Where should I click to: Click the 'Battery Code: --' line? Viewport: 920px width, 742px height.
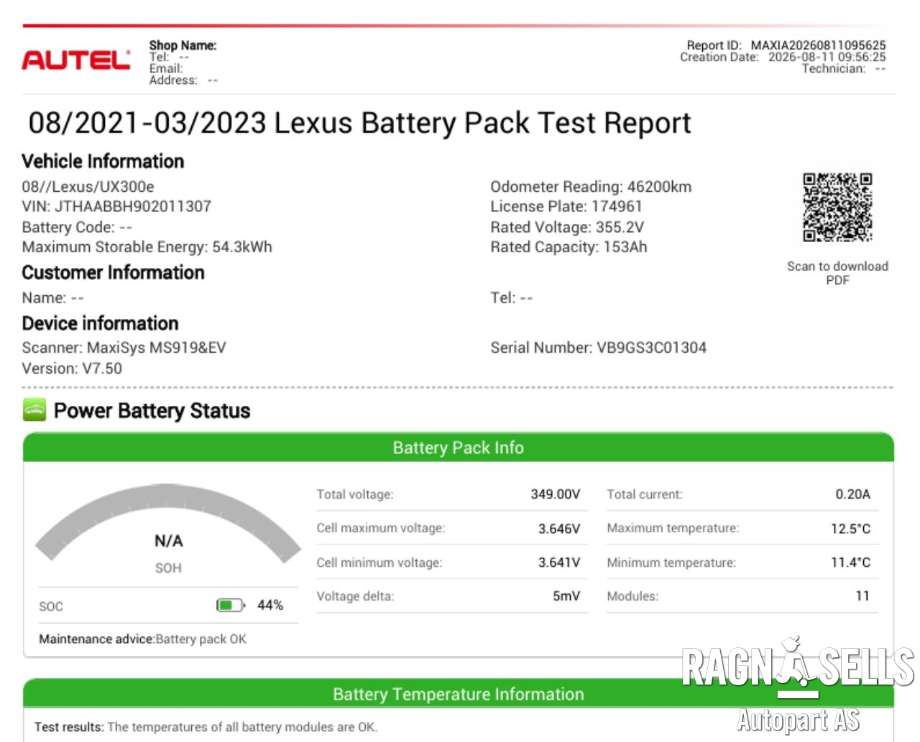pos(77,227)
